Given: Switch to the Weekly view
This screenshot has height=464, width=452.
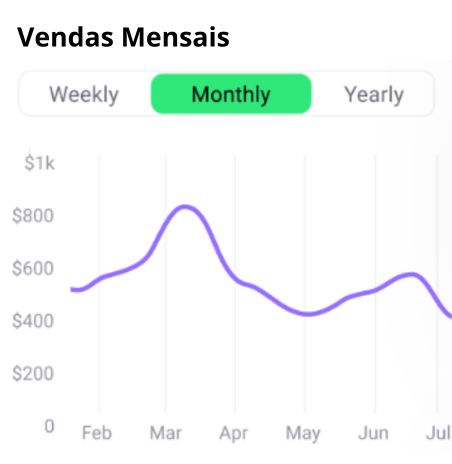Looking at the screenshot, I should coord(84,94).
